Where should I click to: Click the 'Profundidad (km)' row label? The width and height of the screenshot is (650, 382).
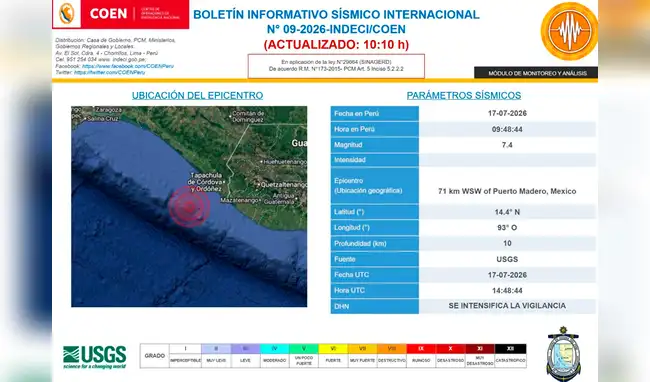click(x=360, y=244)
